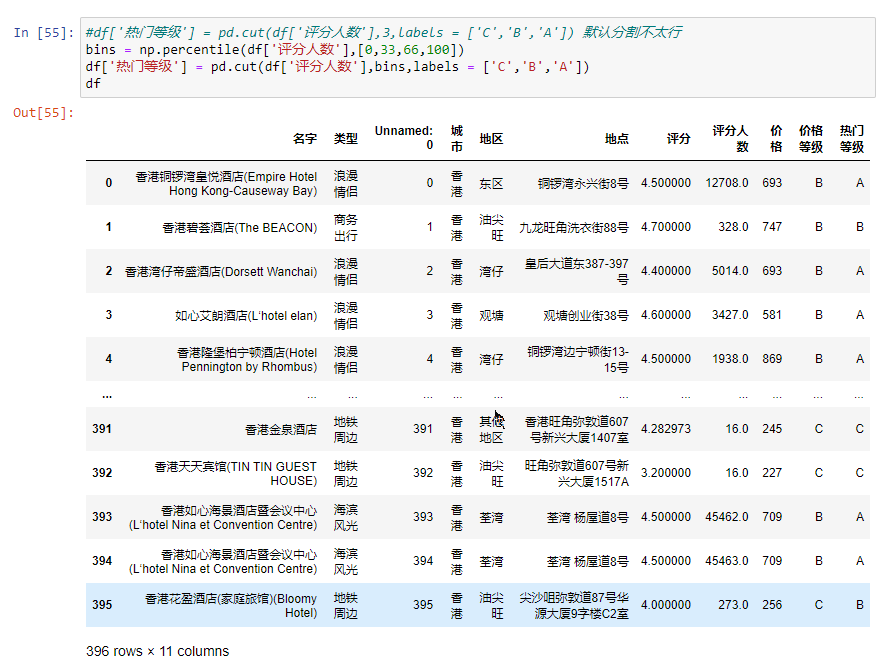The image size is (892, 670).
Task: Click score value 4.700000
Action: click(x=666, y=227)
